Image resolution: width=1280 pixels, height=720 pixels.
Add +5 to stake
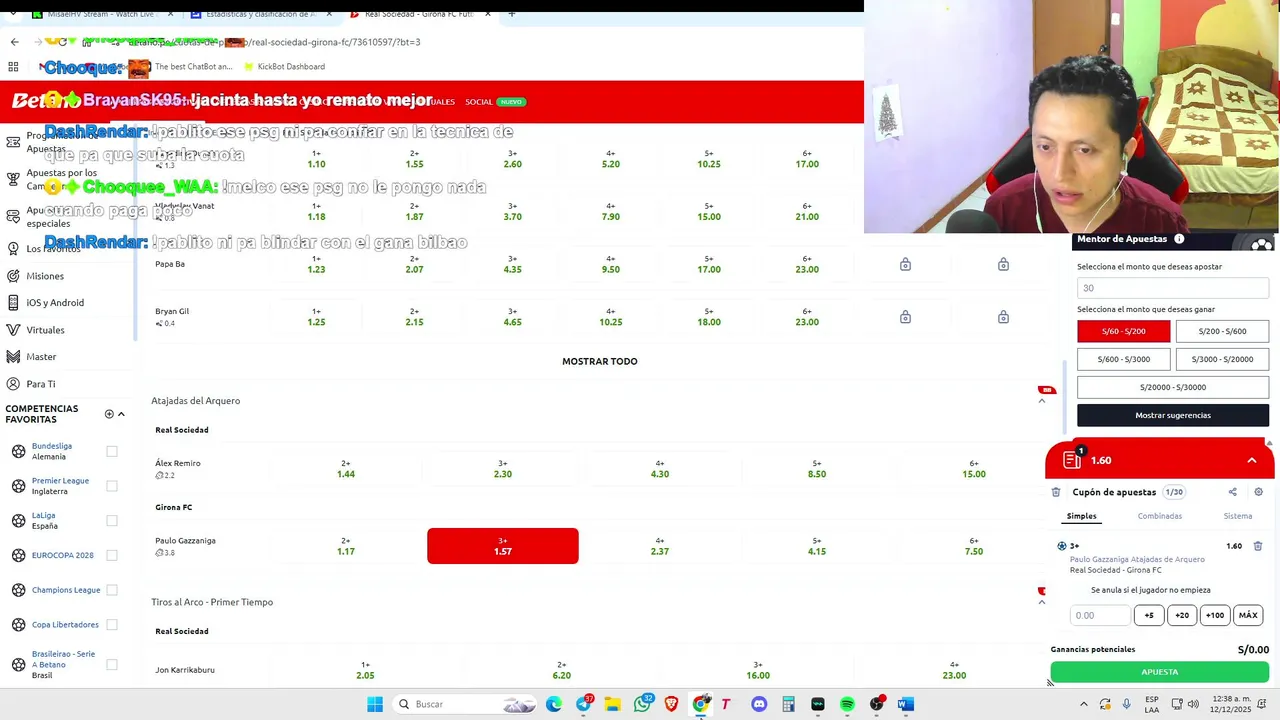point(1149,615)
